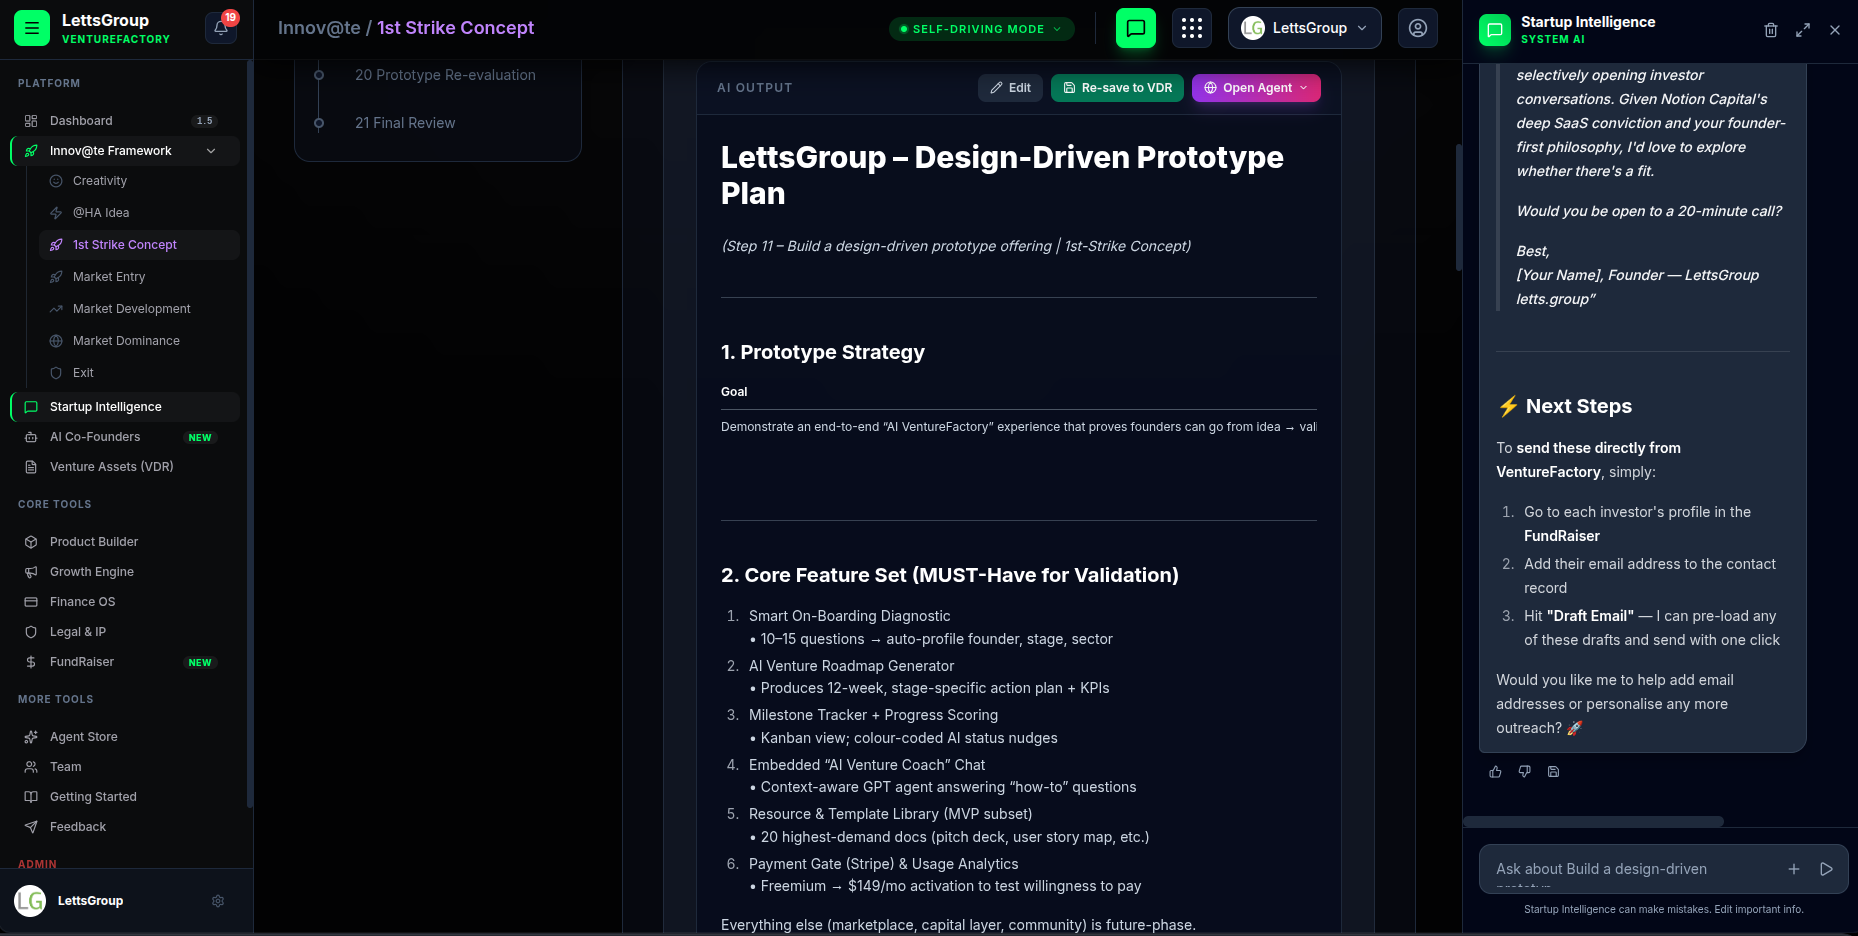Toggle the green hamburger menu button
Image resolution: width=1858 pixels, height=936 pixels.
[x=32, y=28]
